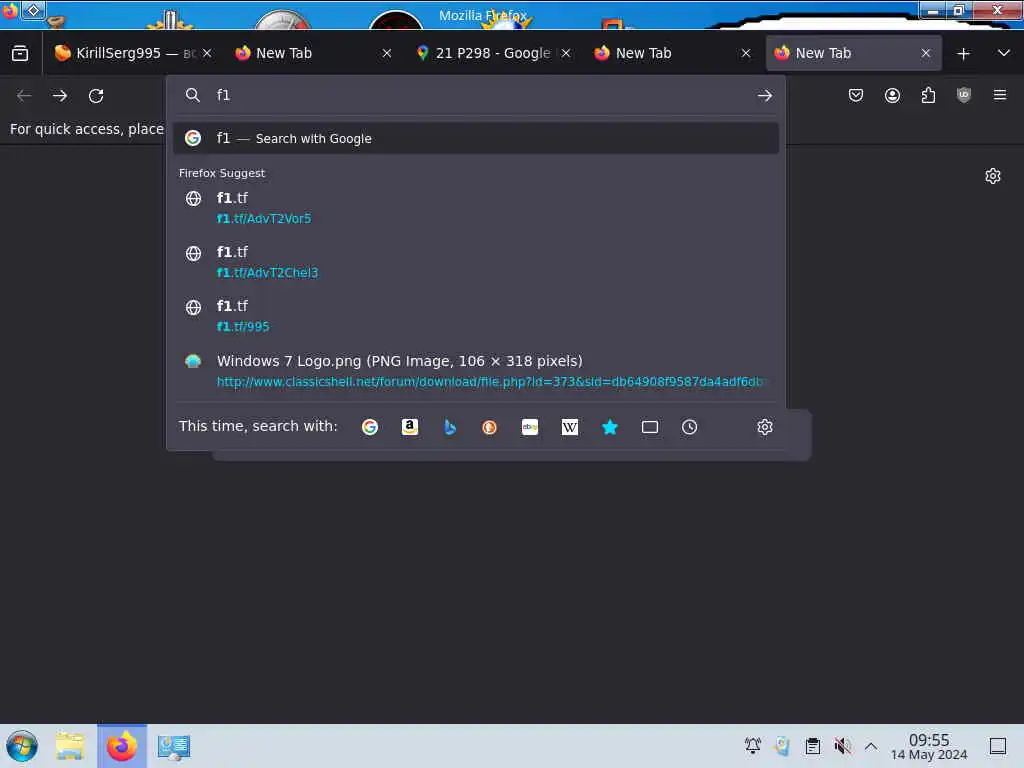Image resolution: width=1024 pixels, height=768 pixels.
Task: Go back with the back arrow
Action: [x=24, y=96]
